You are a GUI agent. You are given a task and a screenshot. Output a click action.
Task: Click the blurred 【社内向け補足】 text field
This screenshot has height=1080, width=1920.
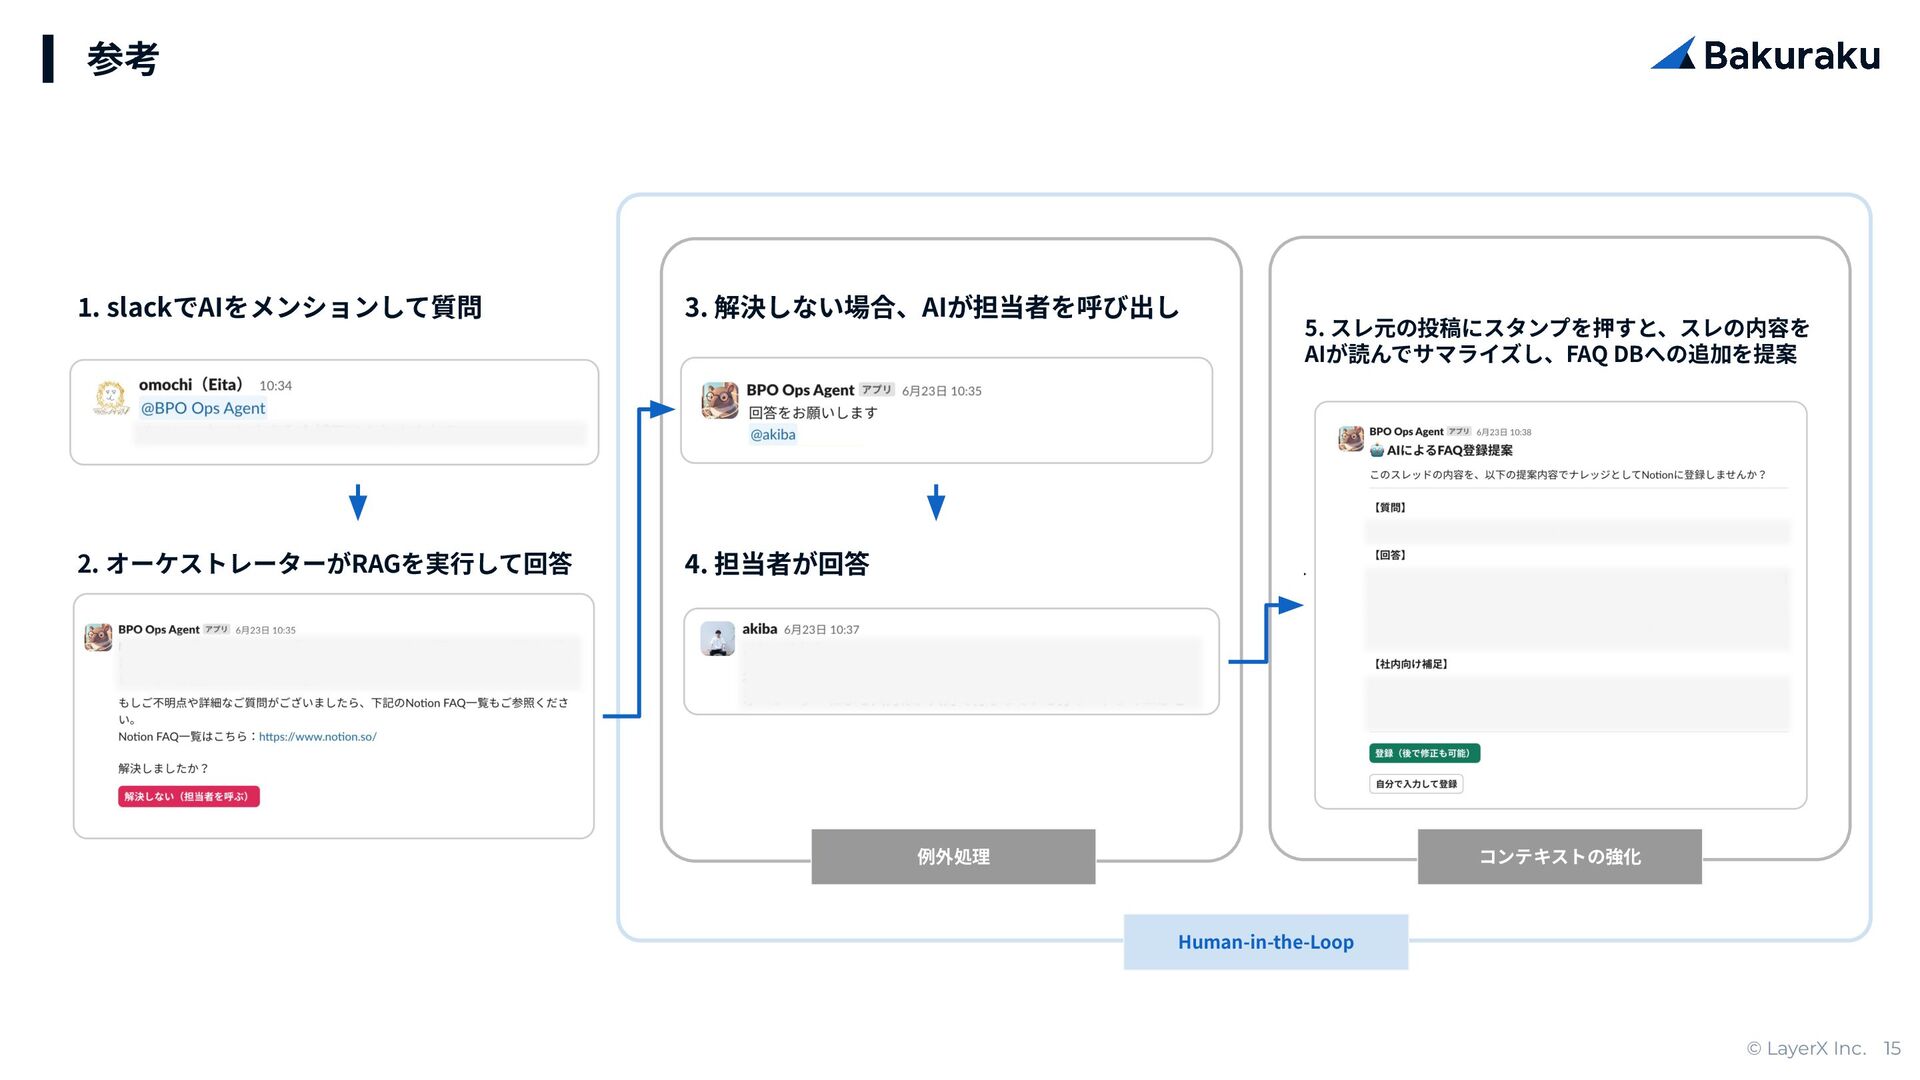click(x=1577, y=703)
